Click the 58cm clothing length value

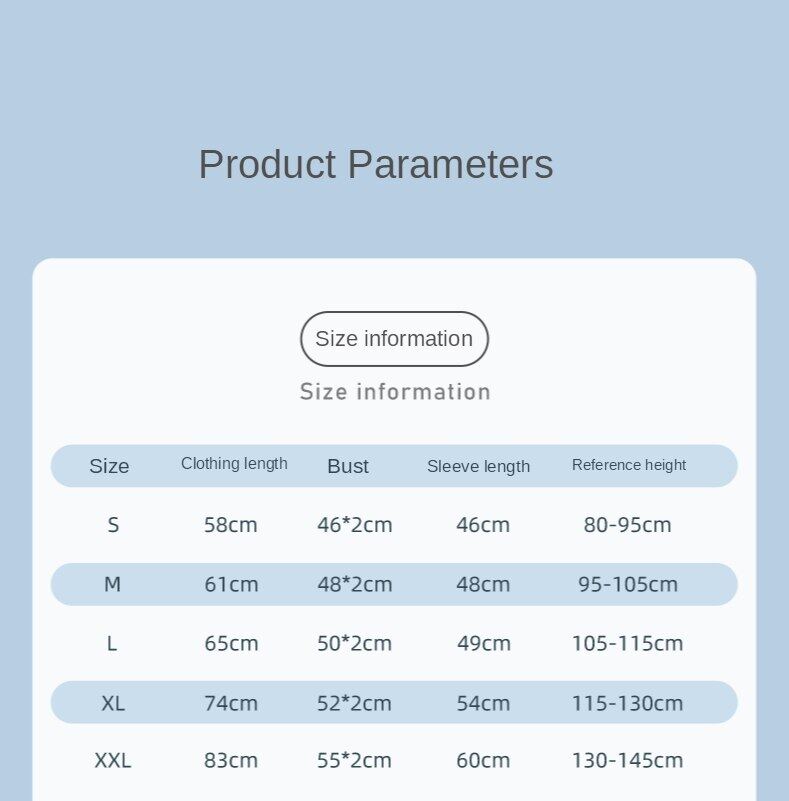pyautogui.click(x=231, y=525)
